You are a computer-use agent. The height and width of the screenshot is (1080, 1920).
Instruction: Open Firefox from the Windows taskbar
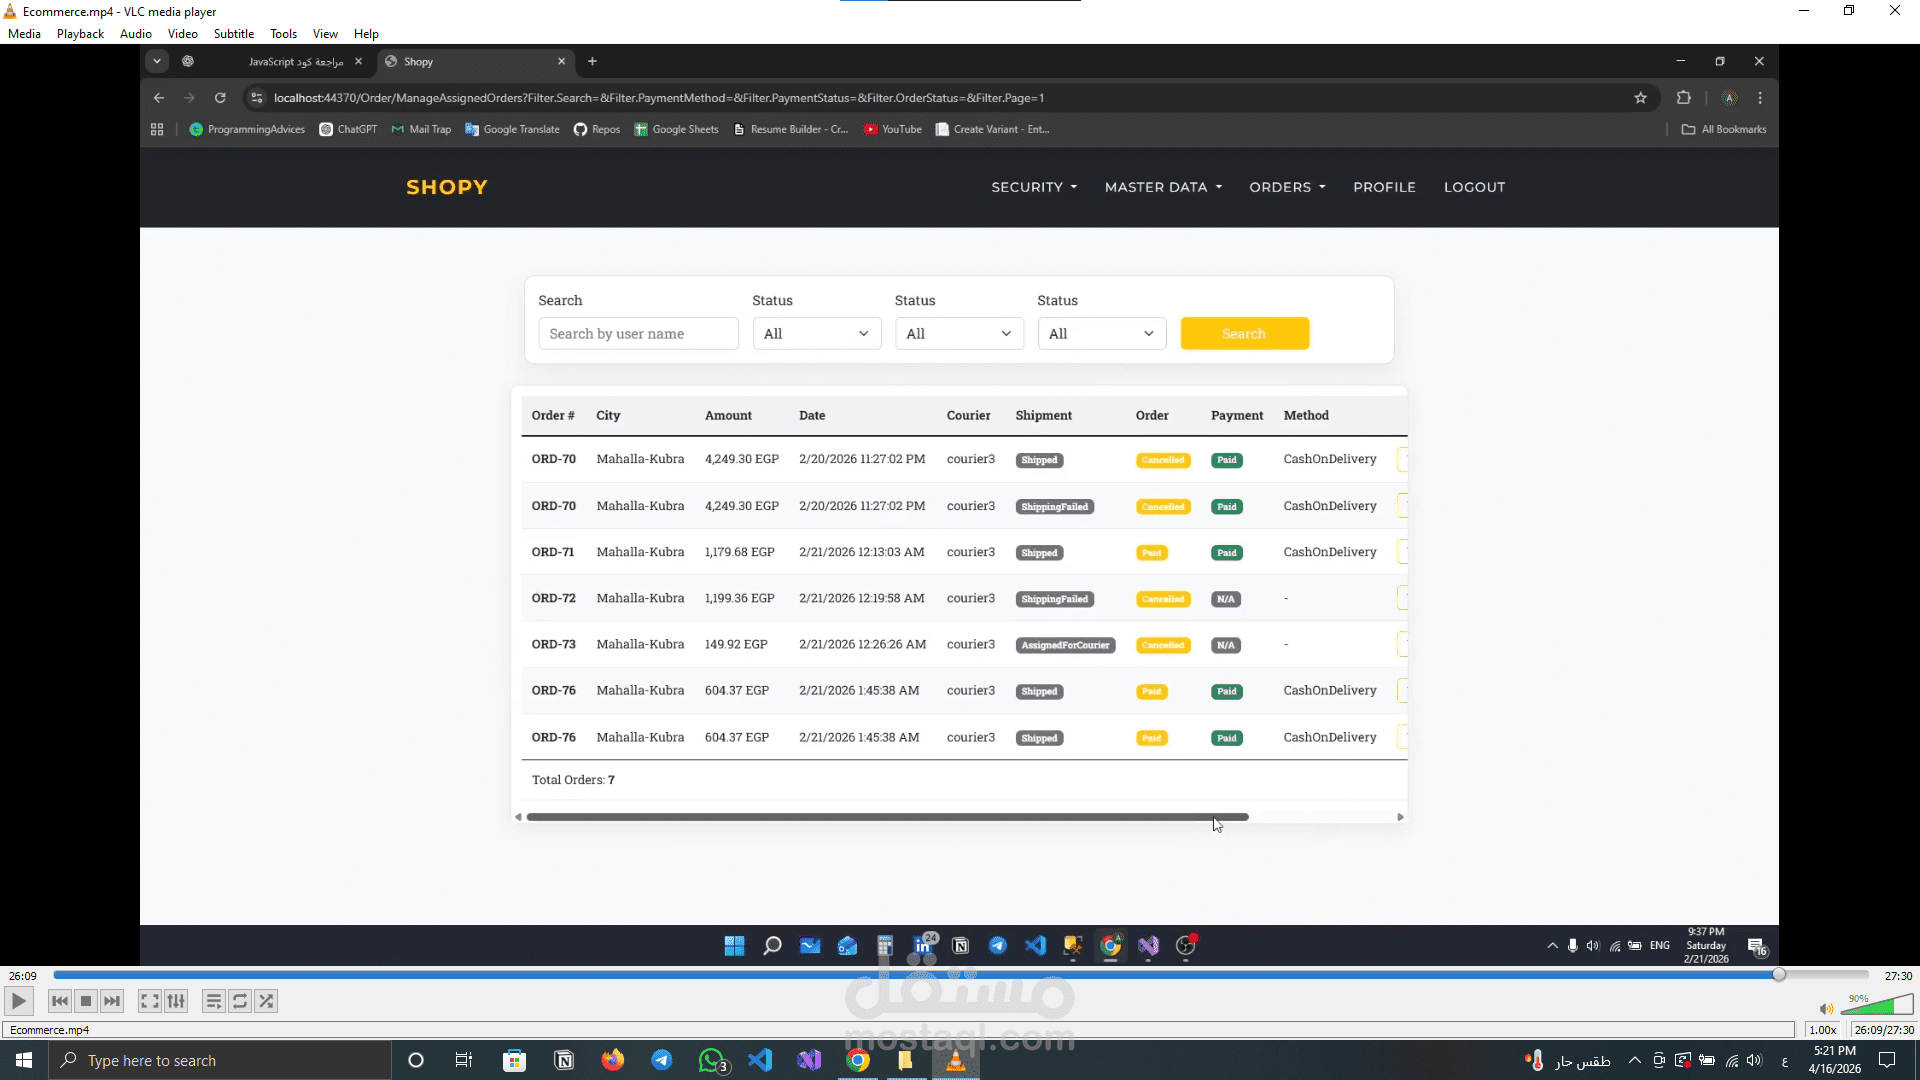tap(613, 1060)
